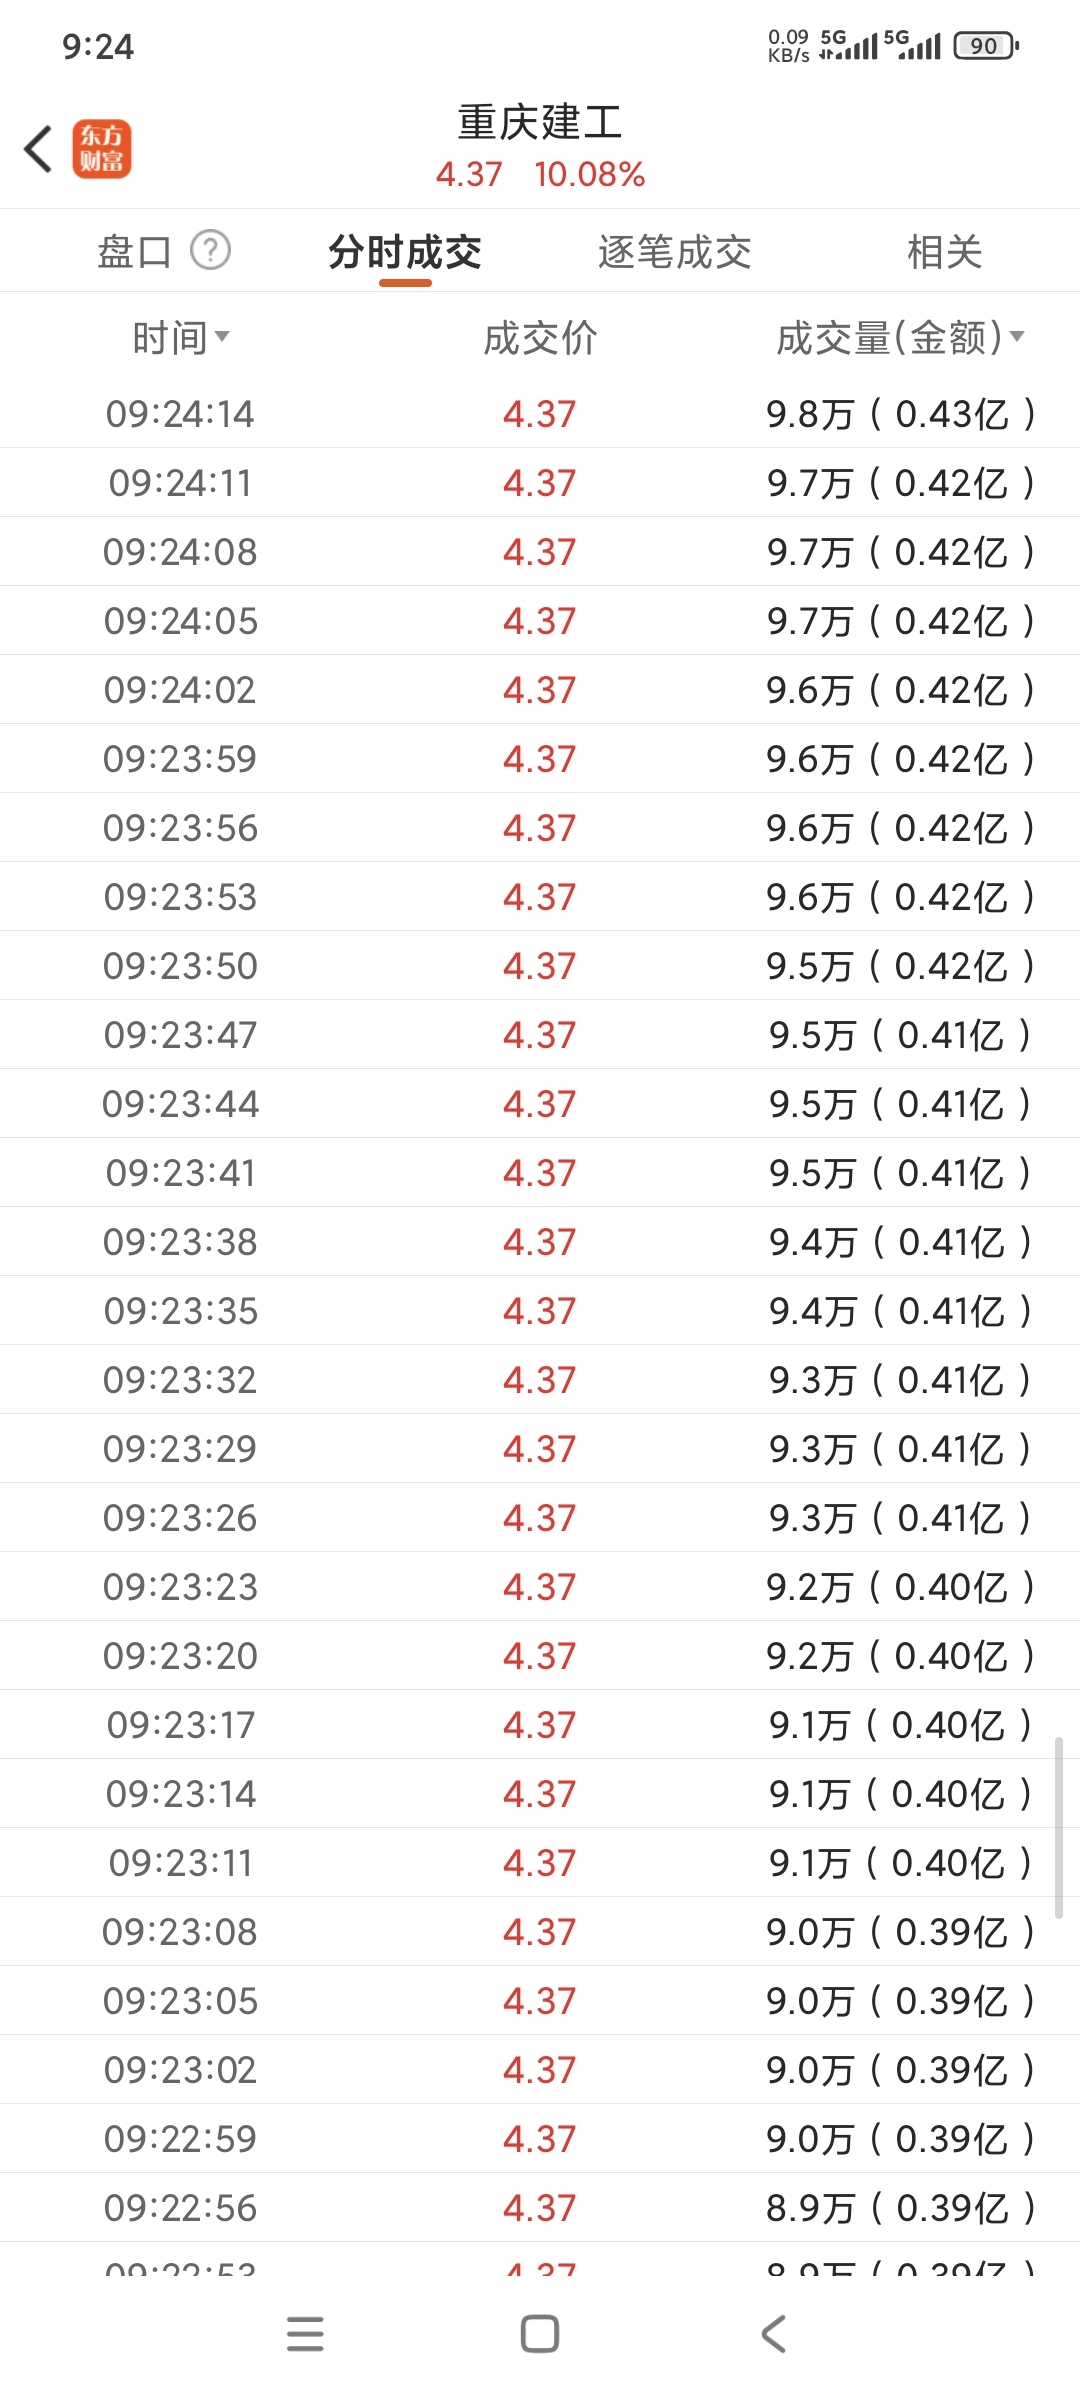Tap the back arrow at top left
This screenshot has width=1080, height=2400.
click(38, 150)
